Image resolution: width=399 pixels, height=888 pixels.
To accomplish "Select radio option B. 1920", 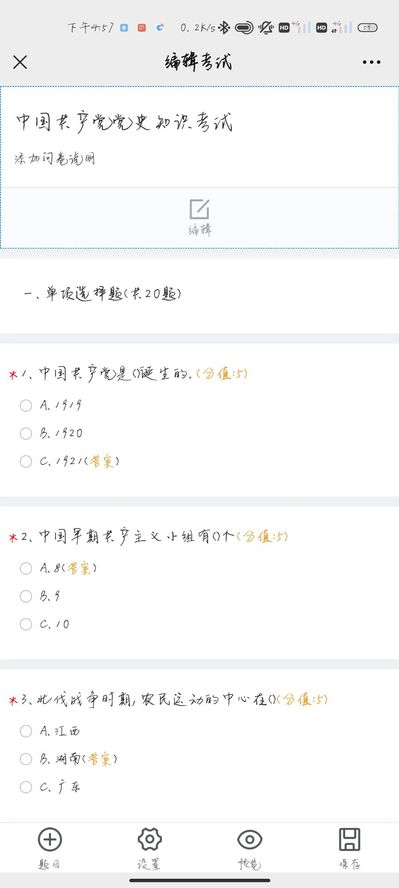I will tap(26, 433).
